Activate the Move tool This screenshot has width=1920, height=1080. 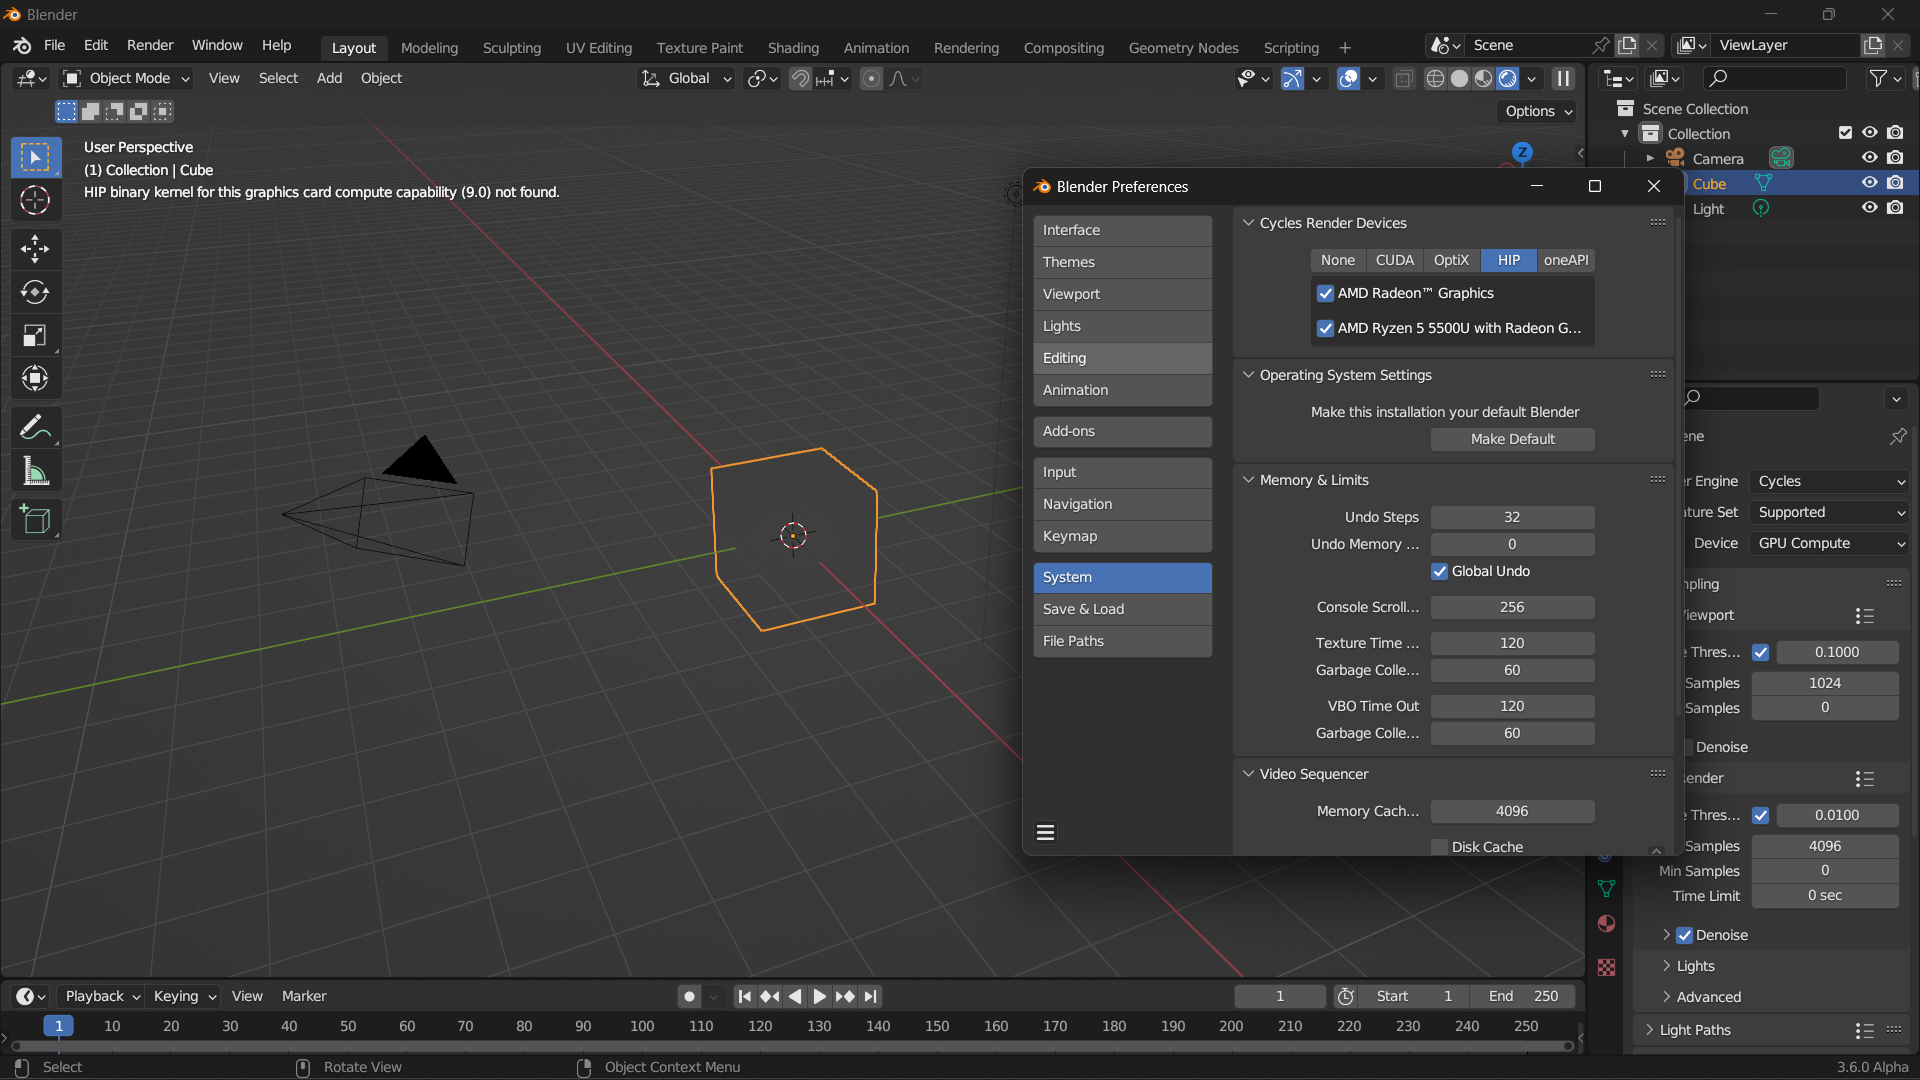[x=35, y=248]
